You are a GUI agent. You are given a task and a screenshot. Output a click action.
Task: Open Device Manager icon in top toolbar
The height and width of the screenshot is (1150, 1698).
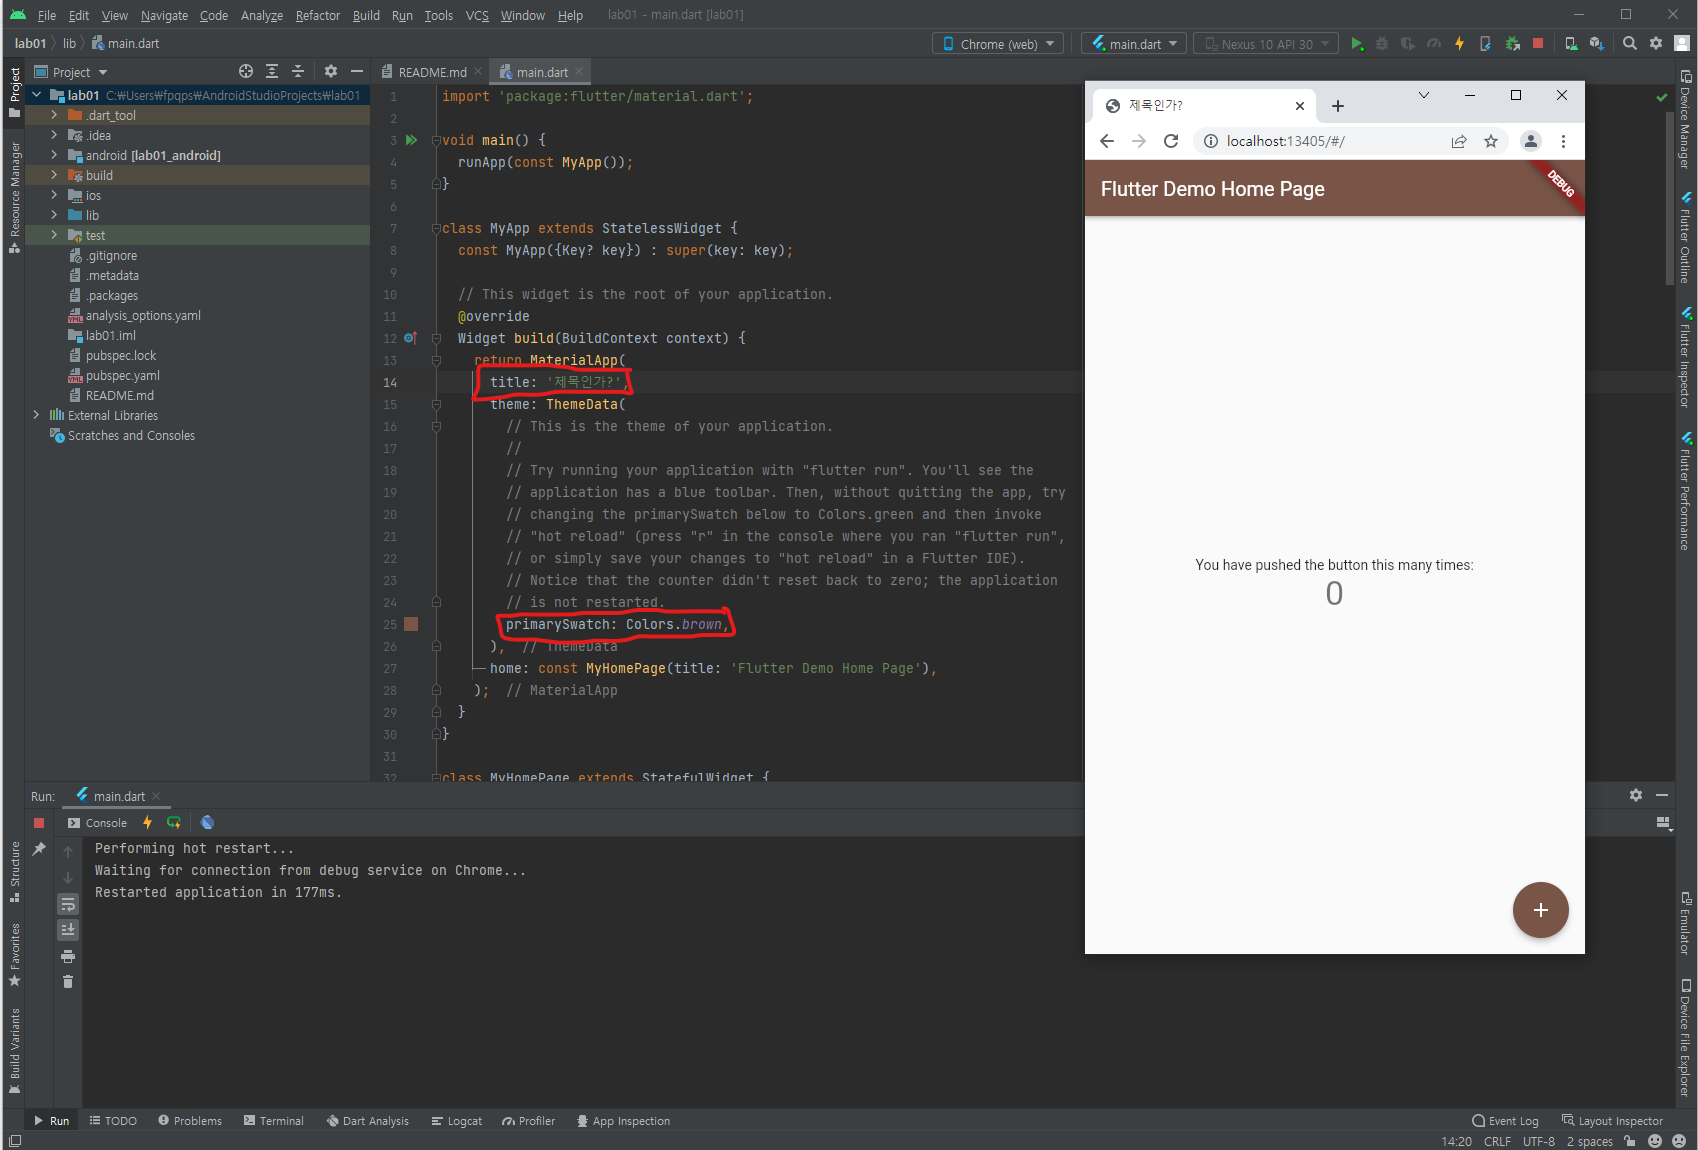1571,44
